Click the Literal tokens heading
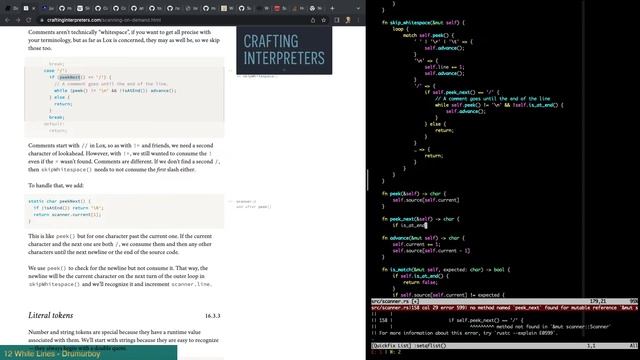The height and width of the screenshot is (360, 640). click(x=51, y=315)
